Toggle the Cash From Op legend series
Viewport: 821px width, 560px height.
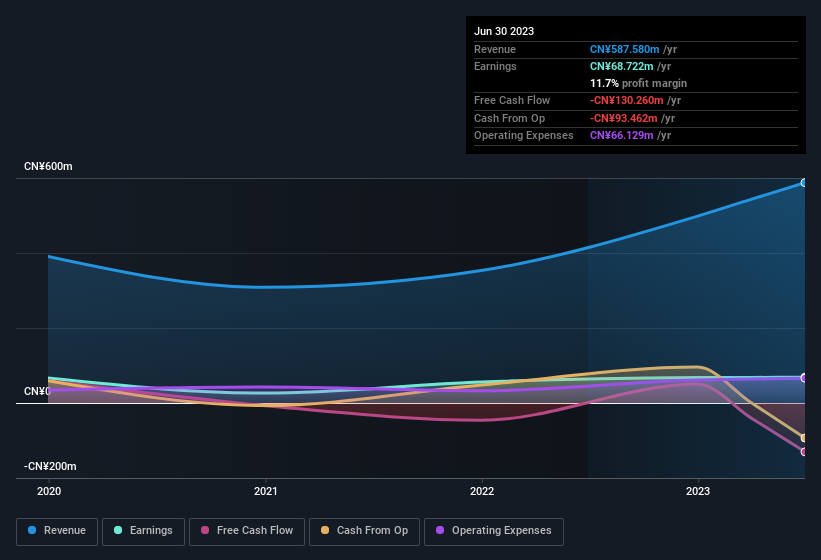click(364, 531)
